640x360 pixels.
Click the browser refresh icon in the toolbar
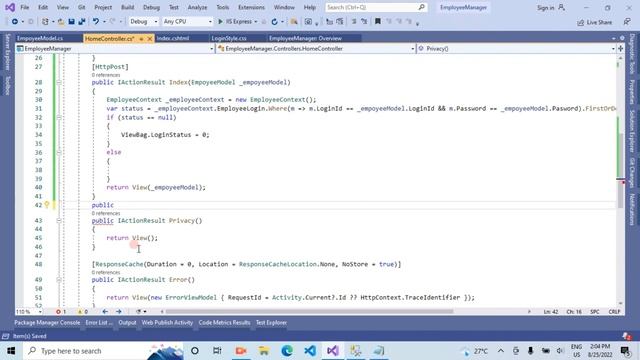274,22
